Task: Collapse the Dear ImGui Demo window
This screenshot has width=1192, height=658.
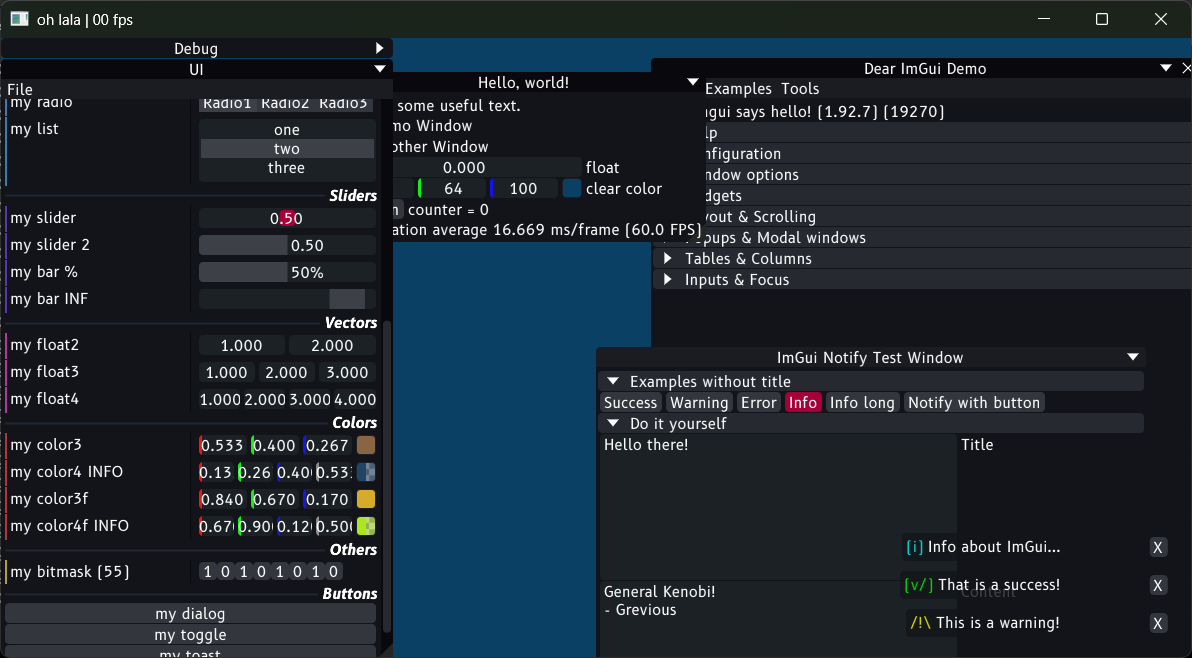Action: point(1165,68)
